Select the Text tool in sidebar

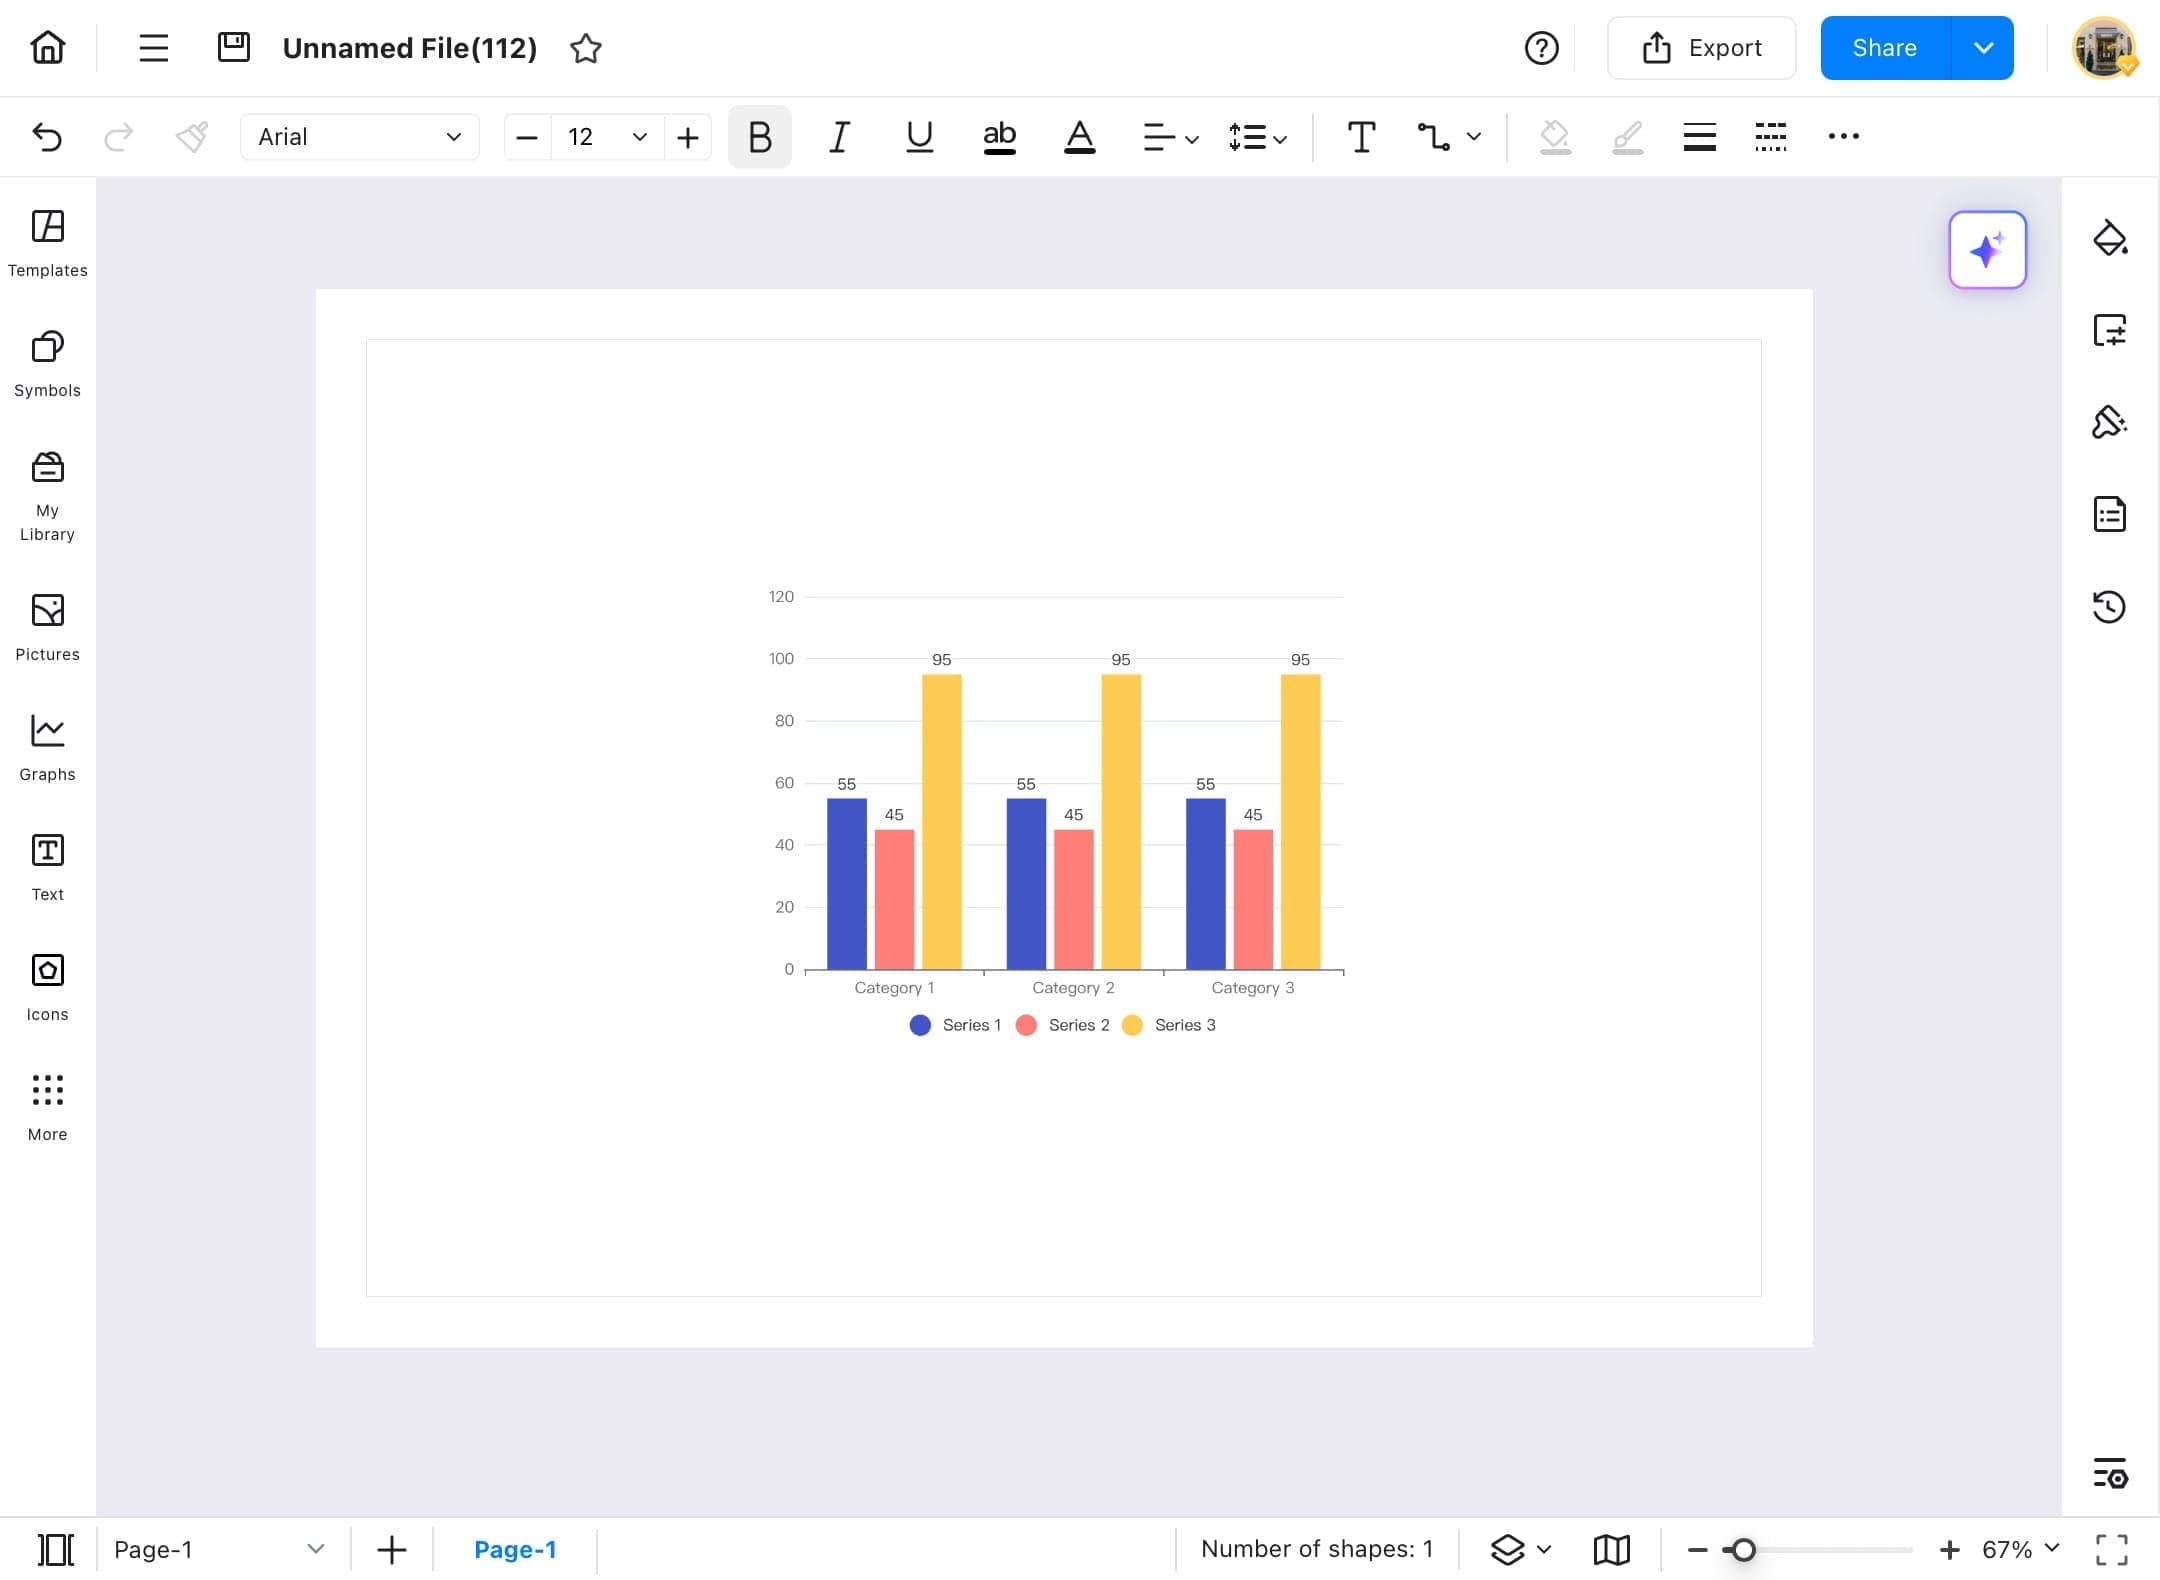[47, 866]
